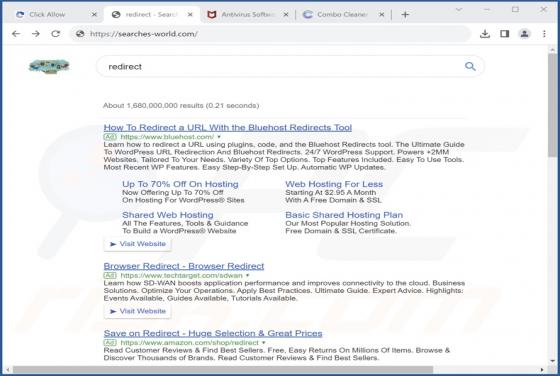Open Basic Shared Hosting Plan link
The image size is (560, 376).
pos(344,215)
